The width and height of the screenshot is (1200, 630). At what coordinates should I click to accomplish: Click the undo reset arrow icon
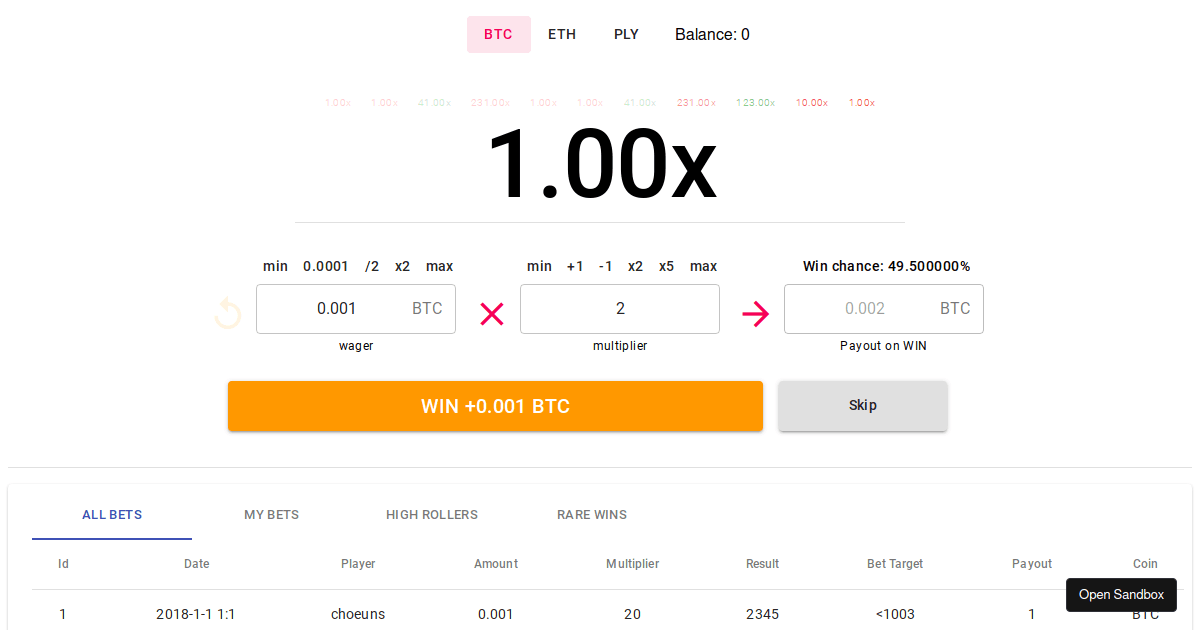pos(228,314)
